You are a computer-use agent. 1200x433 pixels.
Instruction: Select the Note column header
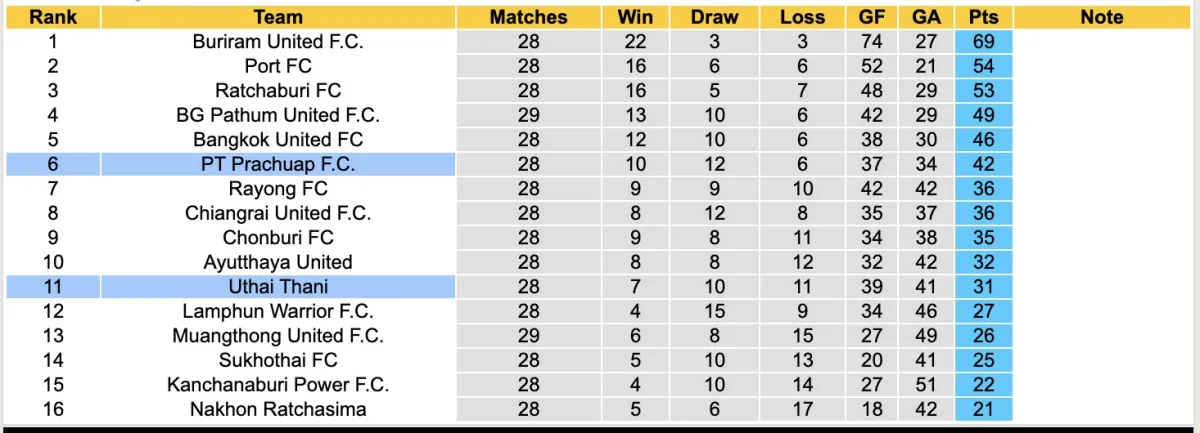pos(1102,17)
